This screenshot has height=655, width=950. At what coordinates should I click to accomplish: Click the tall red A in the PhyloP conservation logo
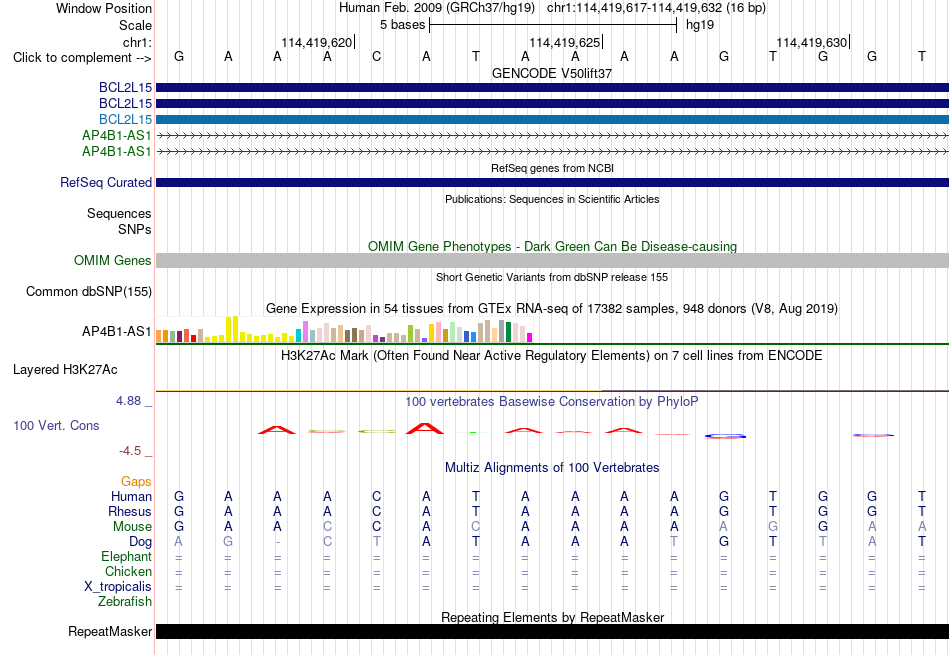pos(425,428)
